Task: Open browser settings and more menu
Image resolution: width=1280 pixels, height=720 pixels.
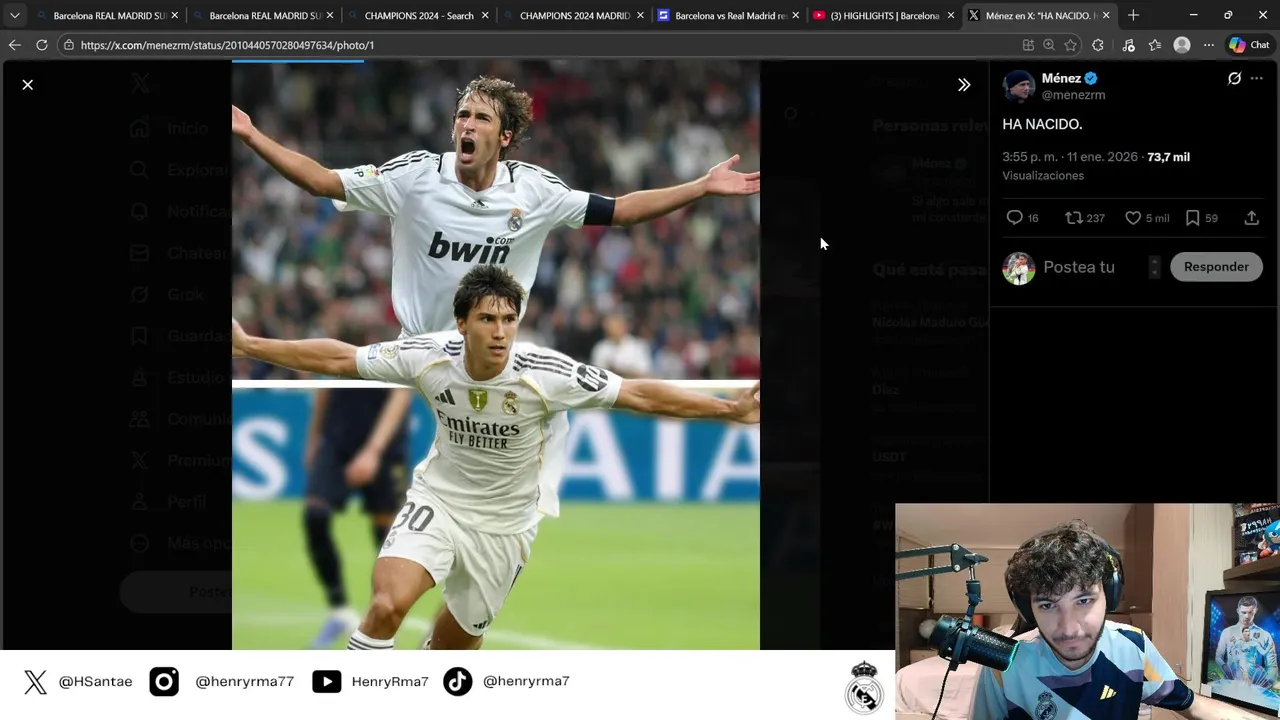Action: point(1209,45)
